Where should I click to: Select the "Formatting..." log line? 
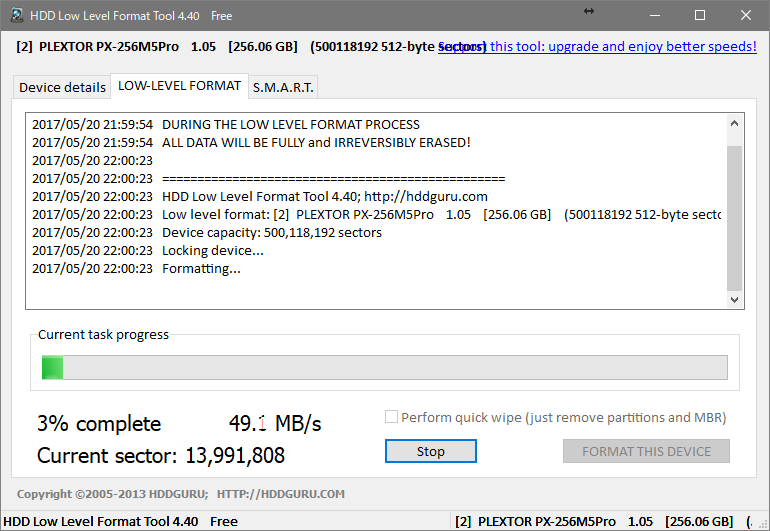pos(200,268)
